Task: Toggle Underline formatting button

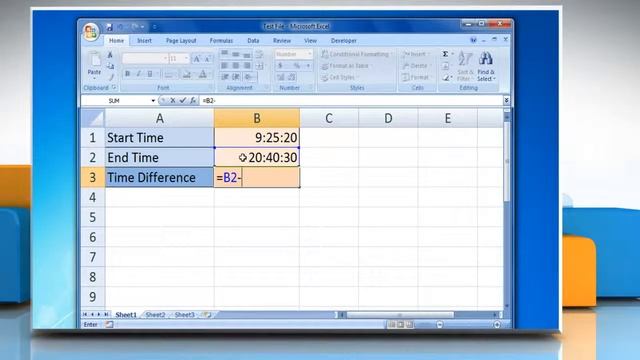Action: coord(150,74)
